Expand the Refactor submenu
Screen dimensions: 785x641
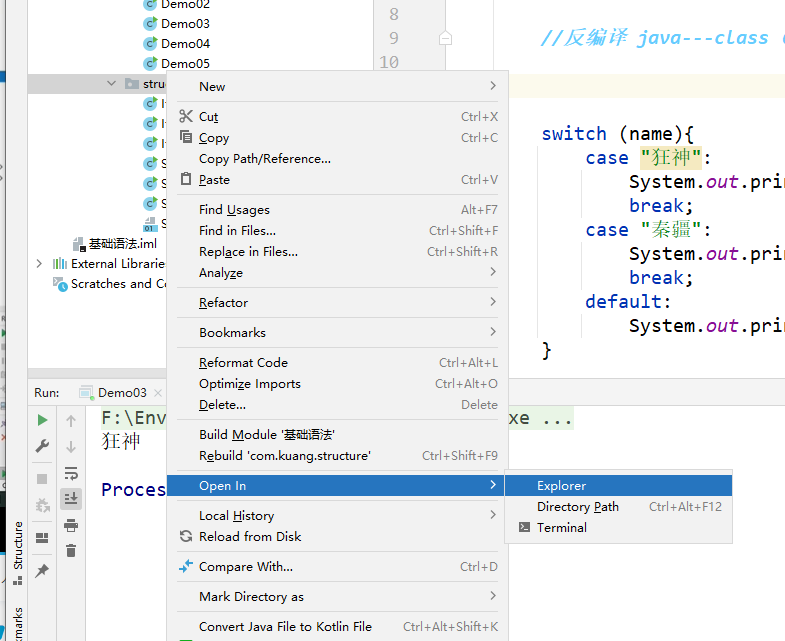point(337,303)
